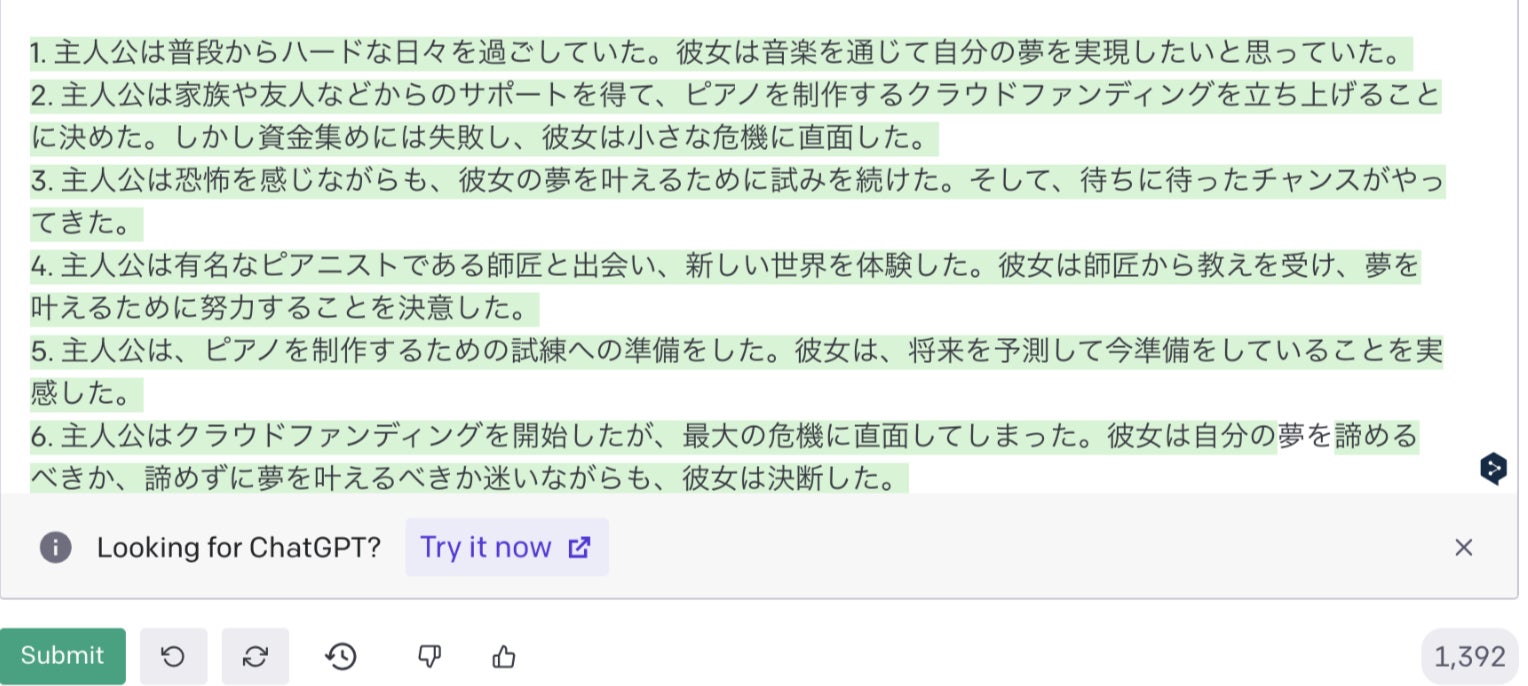1528x686 pixels.
Task: Open the show history clock icon
Action: tap(341, 656)
